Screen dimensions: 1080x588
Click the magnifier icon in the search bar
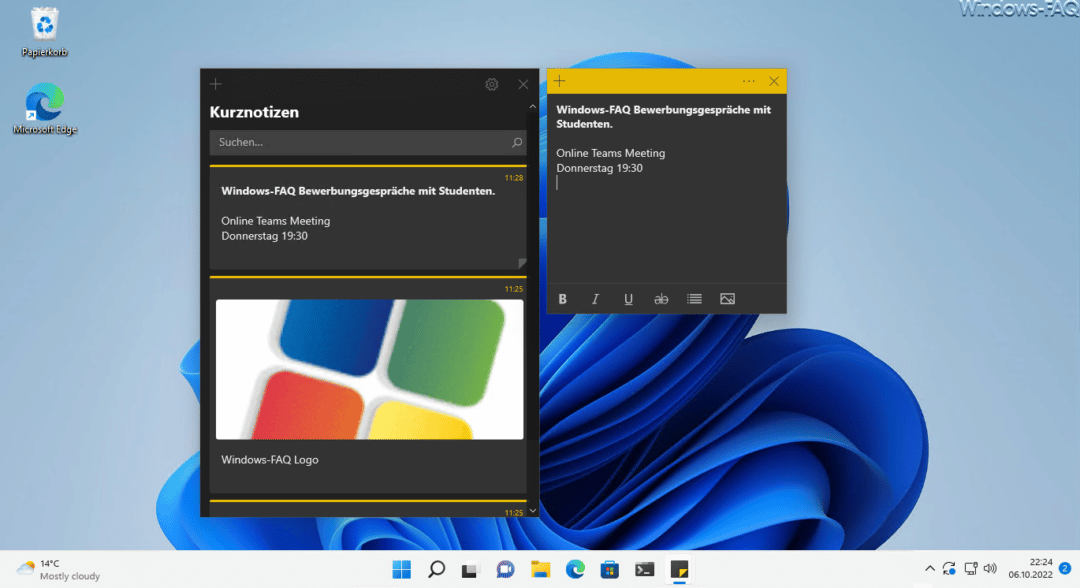[516, 142]
